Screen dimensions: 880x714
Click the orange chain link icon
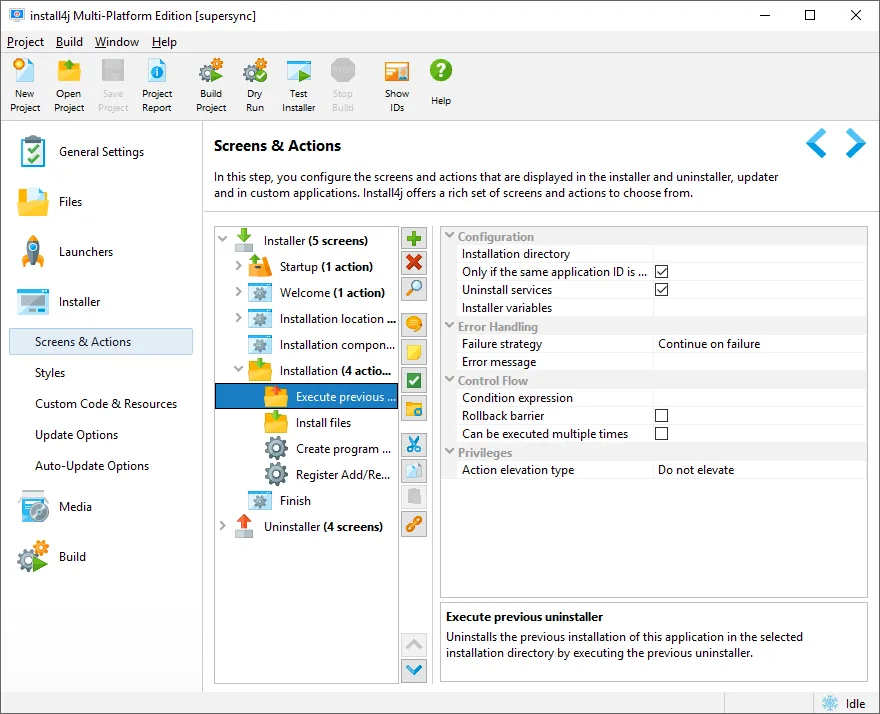414,524
